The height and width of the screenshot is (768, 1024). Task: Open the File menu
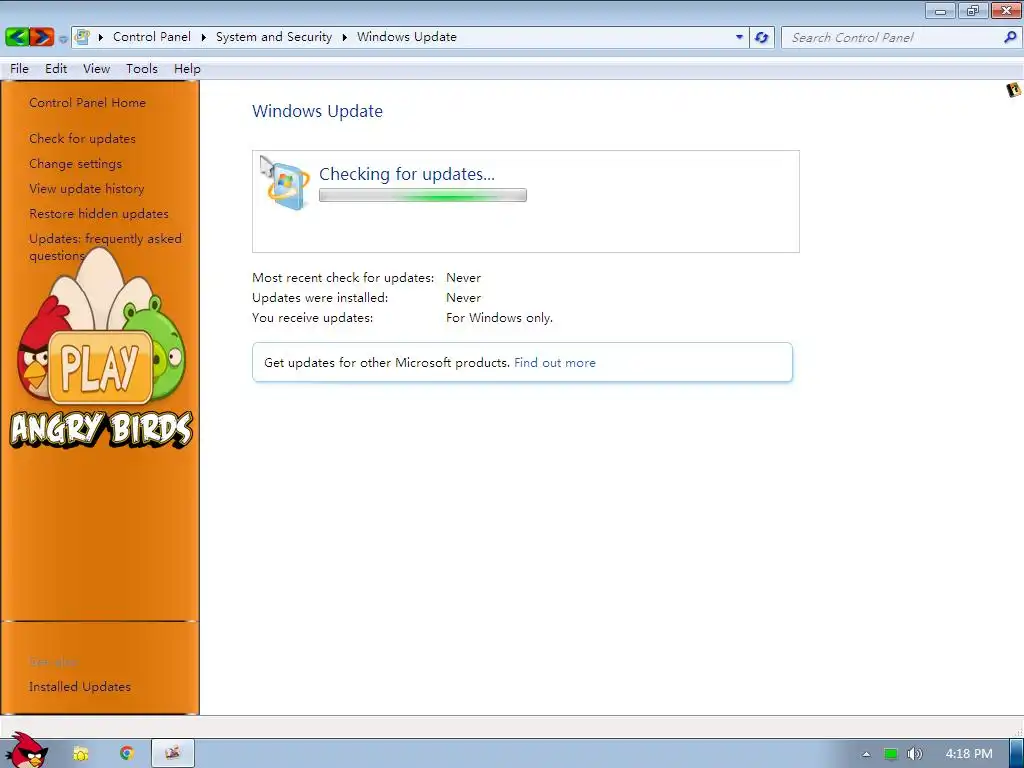tap(19, 69)
